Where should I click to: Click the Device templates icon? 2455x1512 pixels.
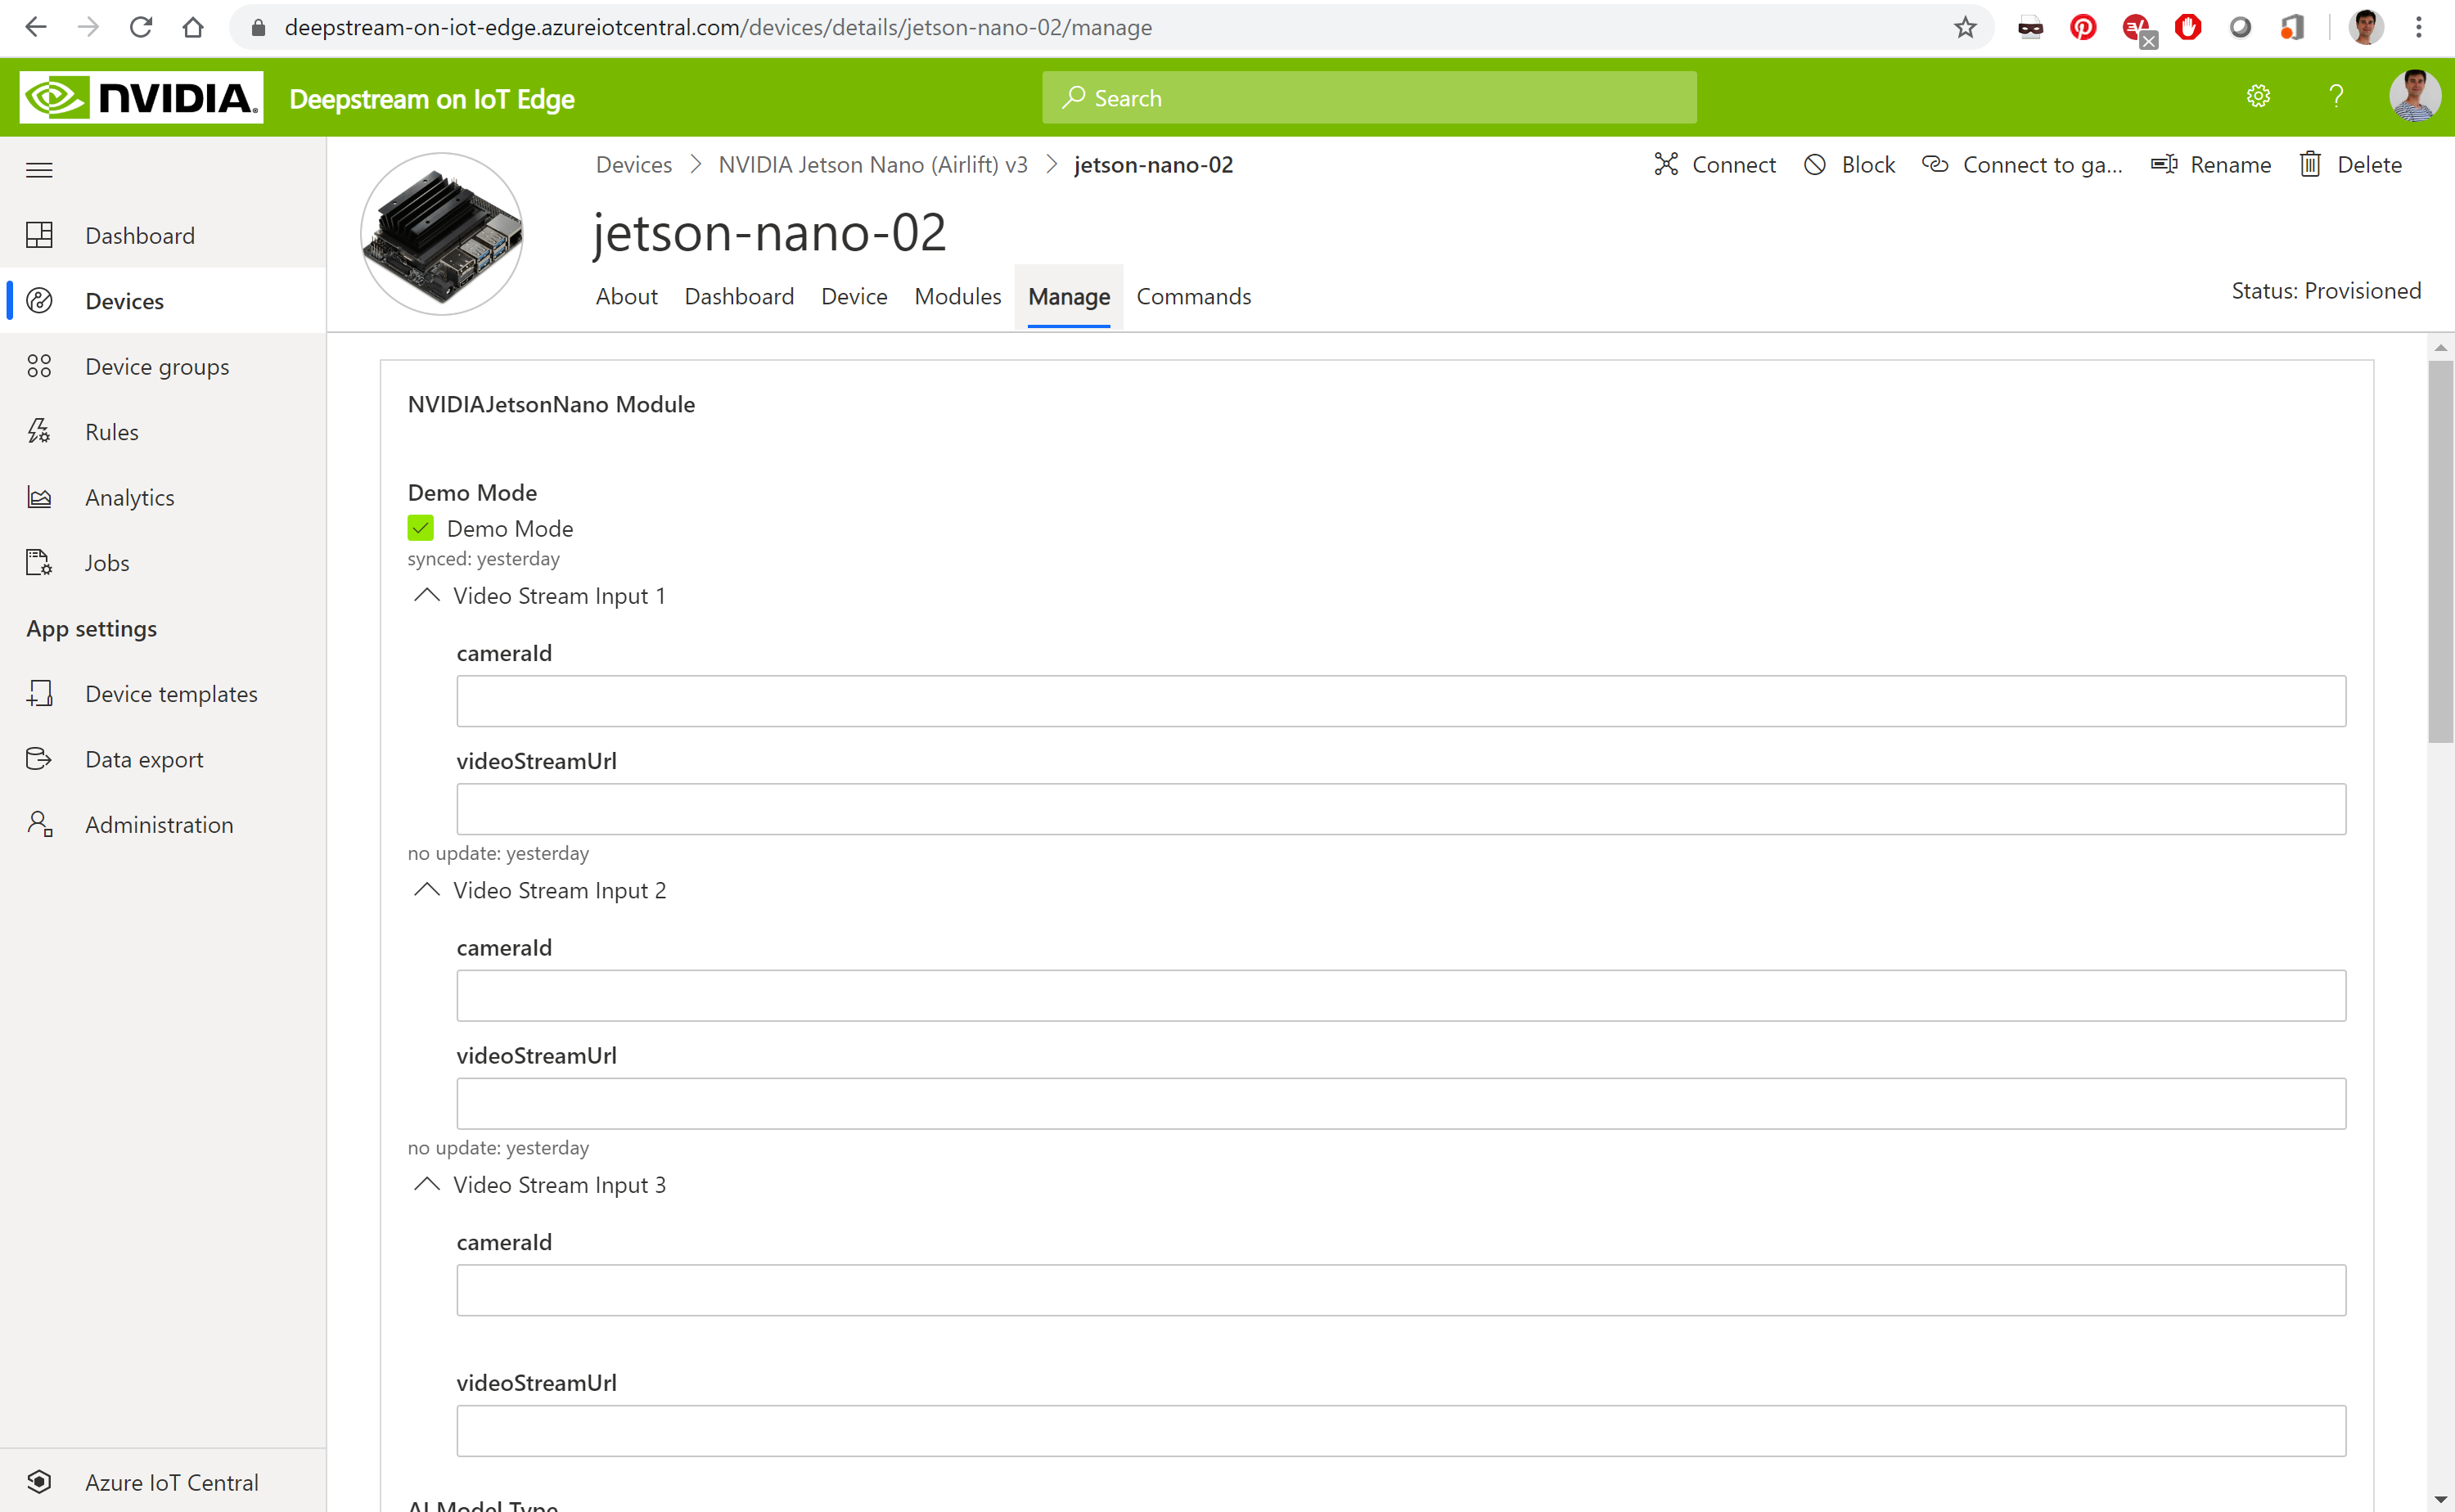(39, 694)
